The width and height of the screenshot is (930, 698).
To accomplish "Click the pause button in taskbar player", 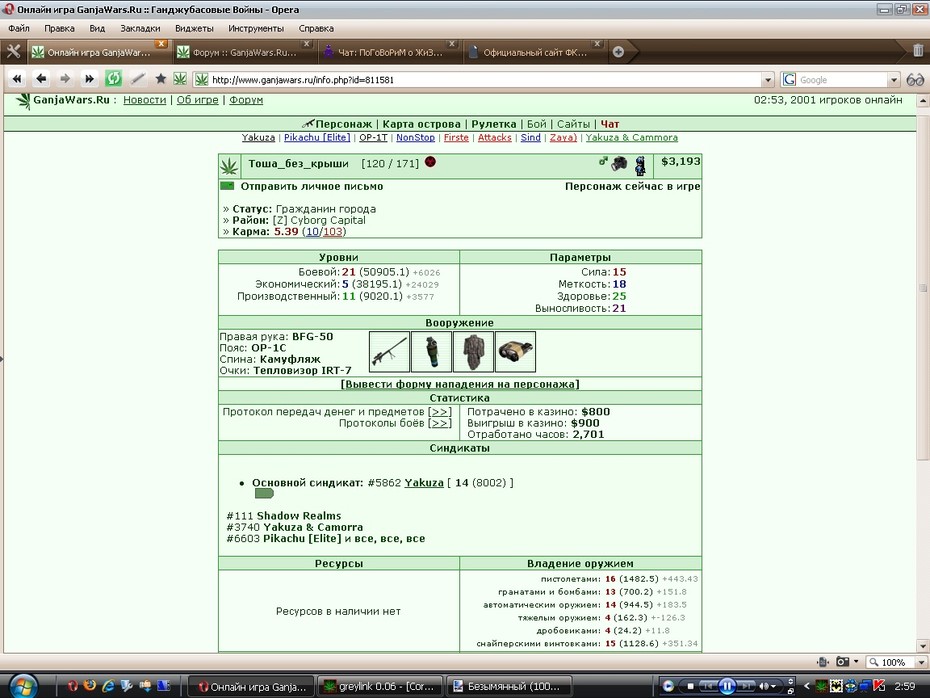I will pyautogui.click(x=727, y=686).
